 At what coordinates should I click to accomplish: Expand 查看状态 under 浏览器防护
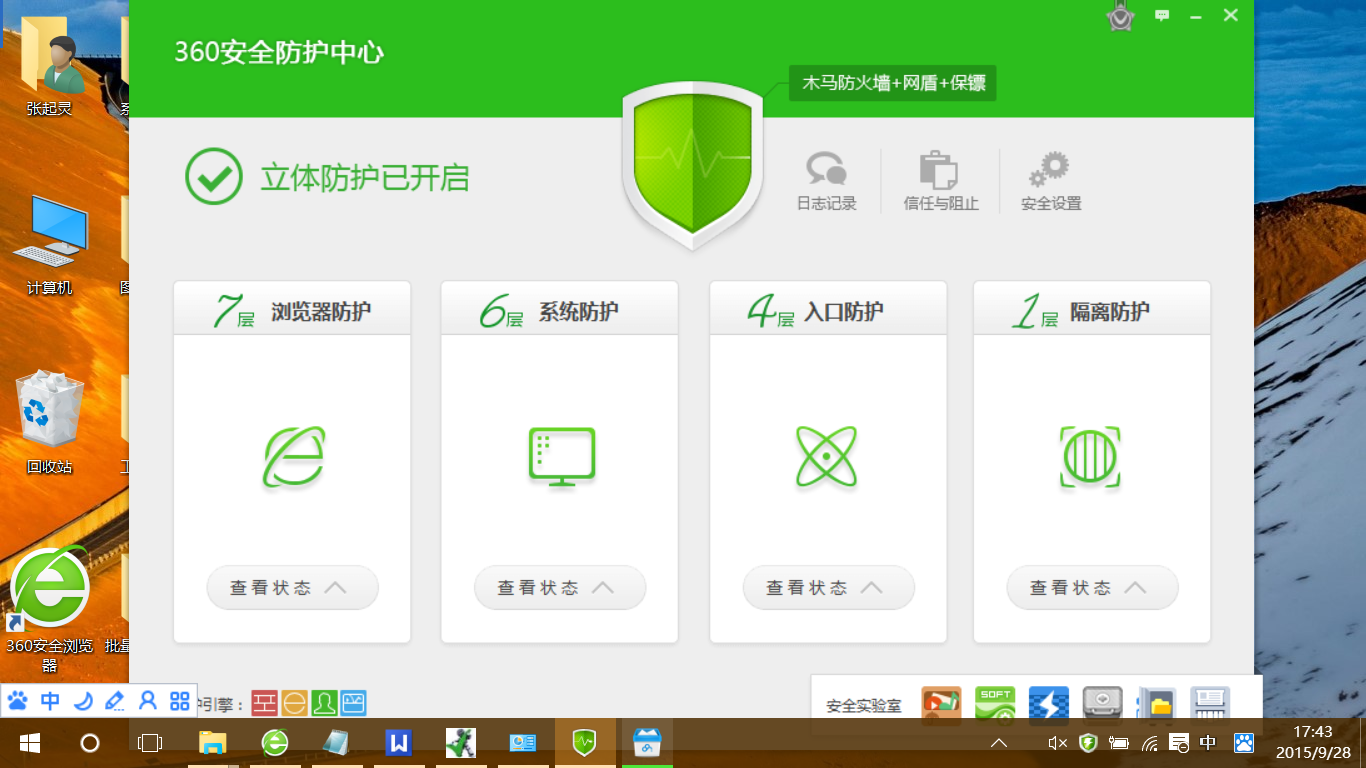[292, 587]
